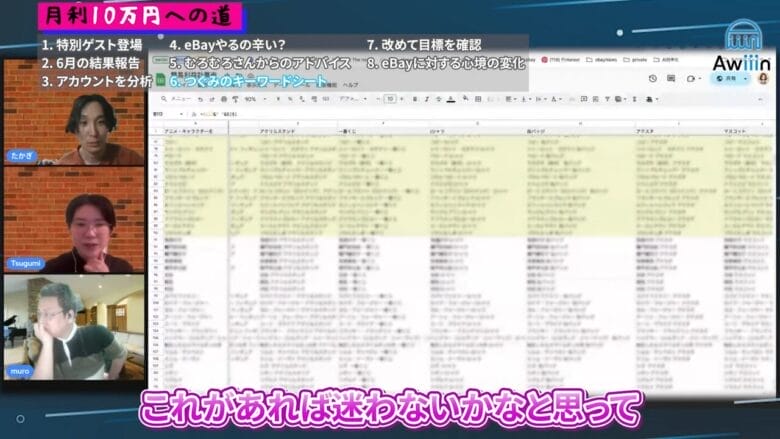
Task: Insert a comment from toolbar
Action: 584,99
